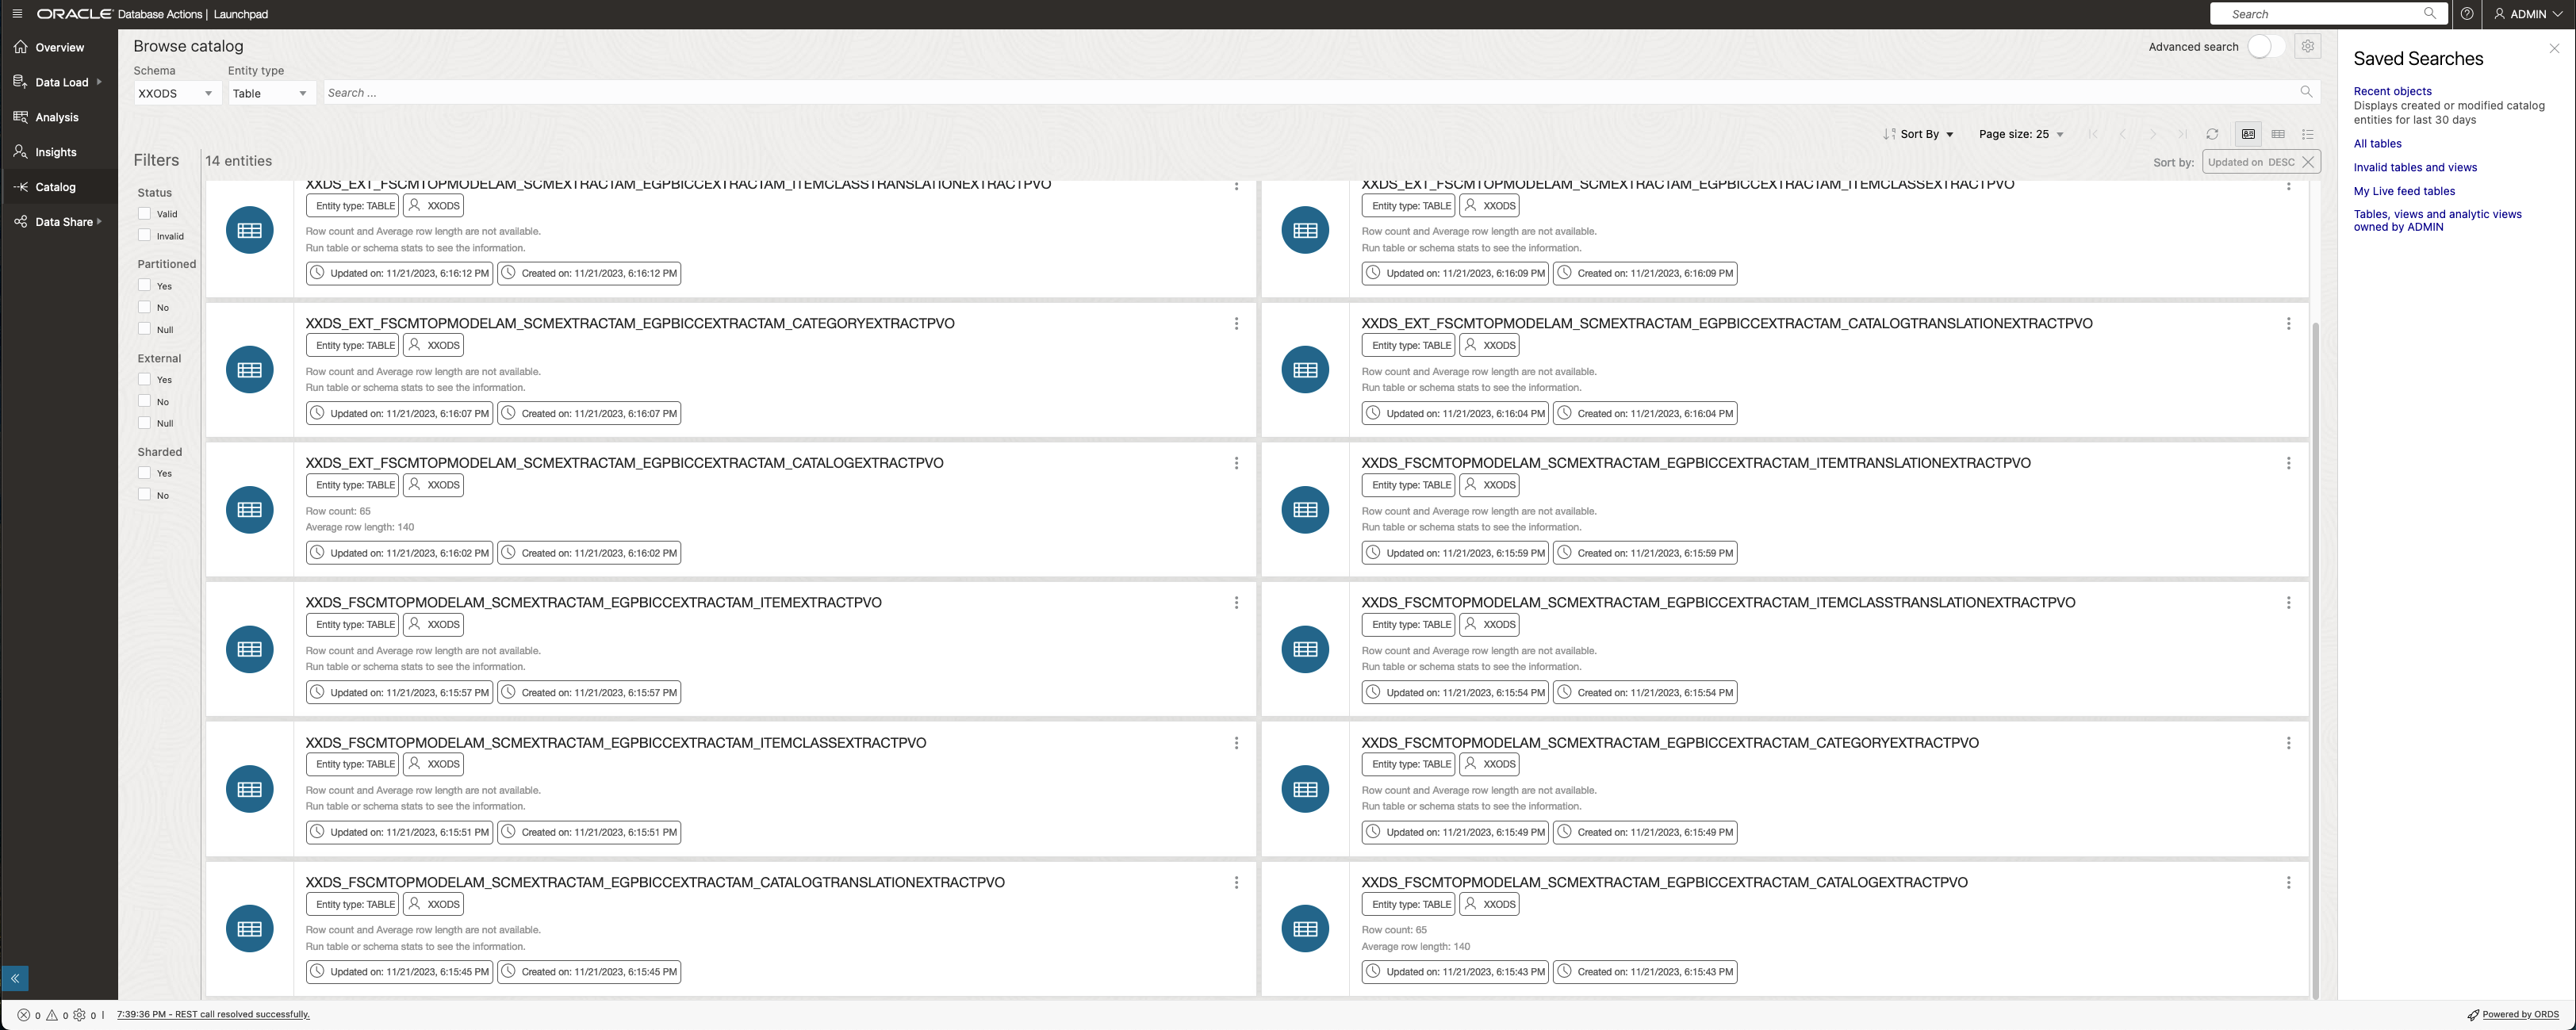
Task: Open the help icon in the header
Action: [2466, 13]
